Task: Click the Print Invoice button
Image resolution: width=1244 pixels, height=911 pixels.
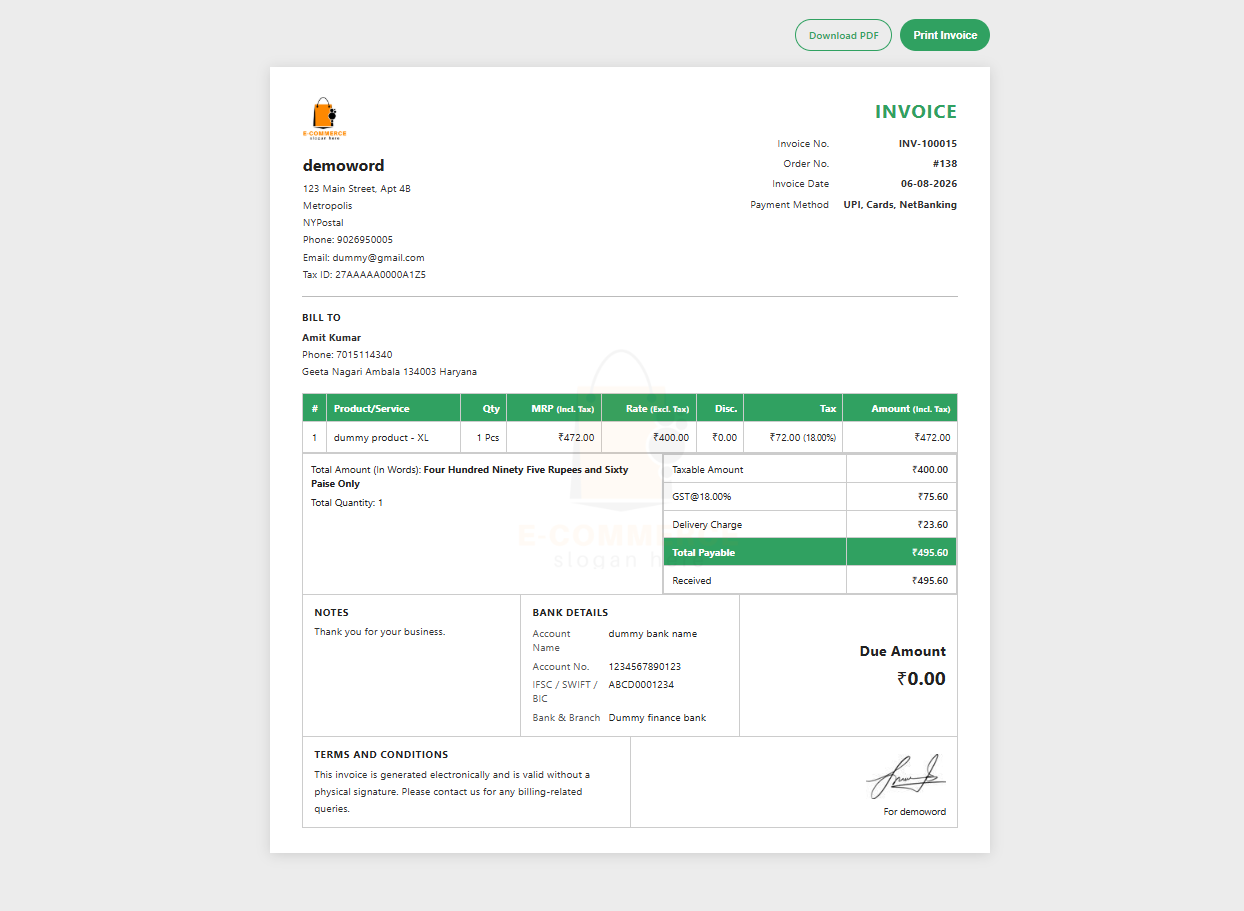Action: click(x=945, y=35)
